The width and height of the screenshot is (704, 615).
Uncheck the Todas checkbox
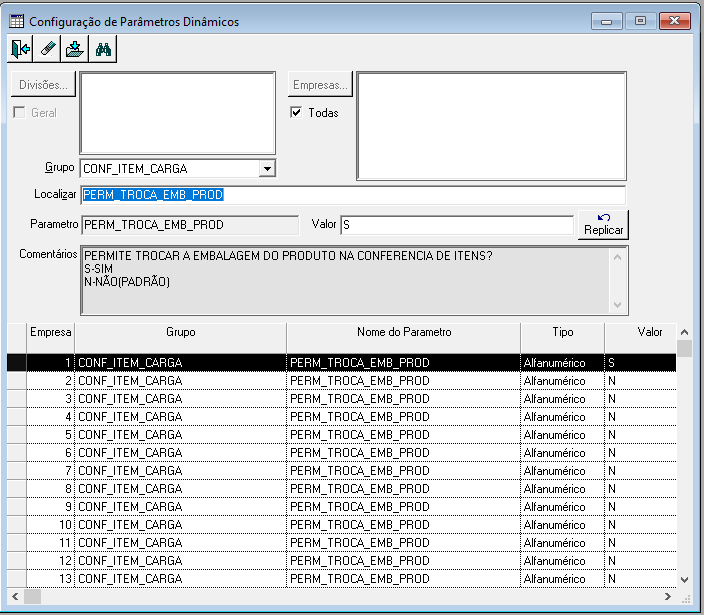296,112
